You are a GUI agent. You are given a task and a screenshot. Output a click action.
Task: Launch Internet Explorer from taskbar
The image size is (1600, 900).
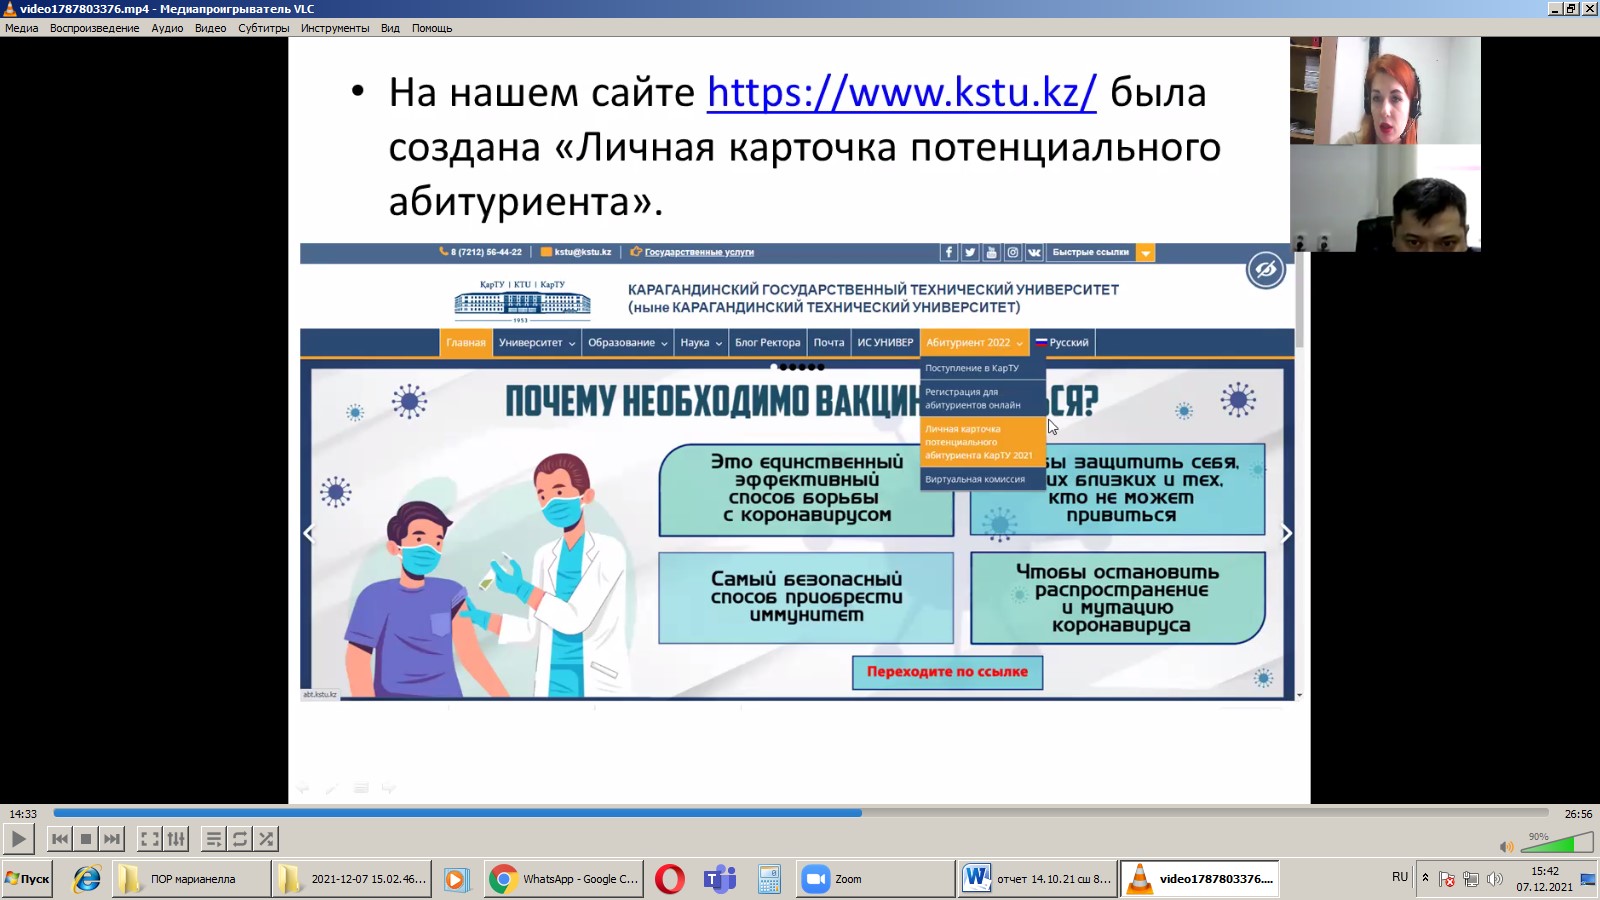click(87, 879)
